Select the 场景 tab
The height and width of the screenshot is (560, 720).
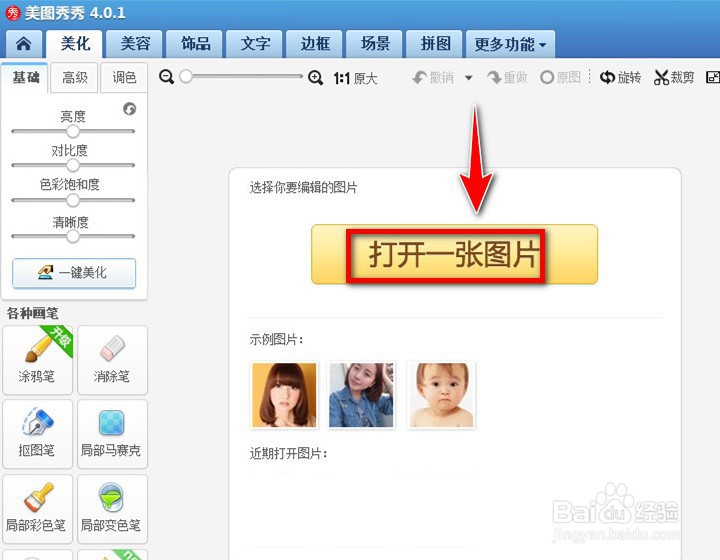[375, 44]
